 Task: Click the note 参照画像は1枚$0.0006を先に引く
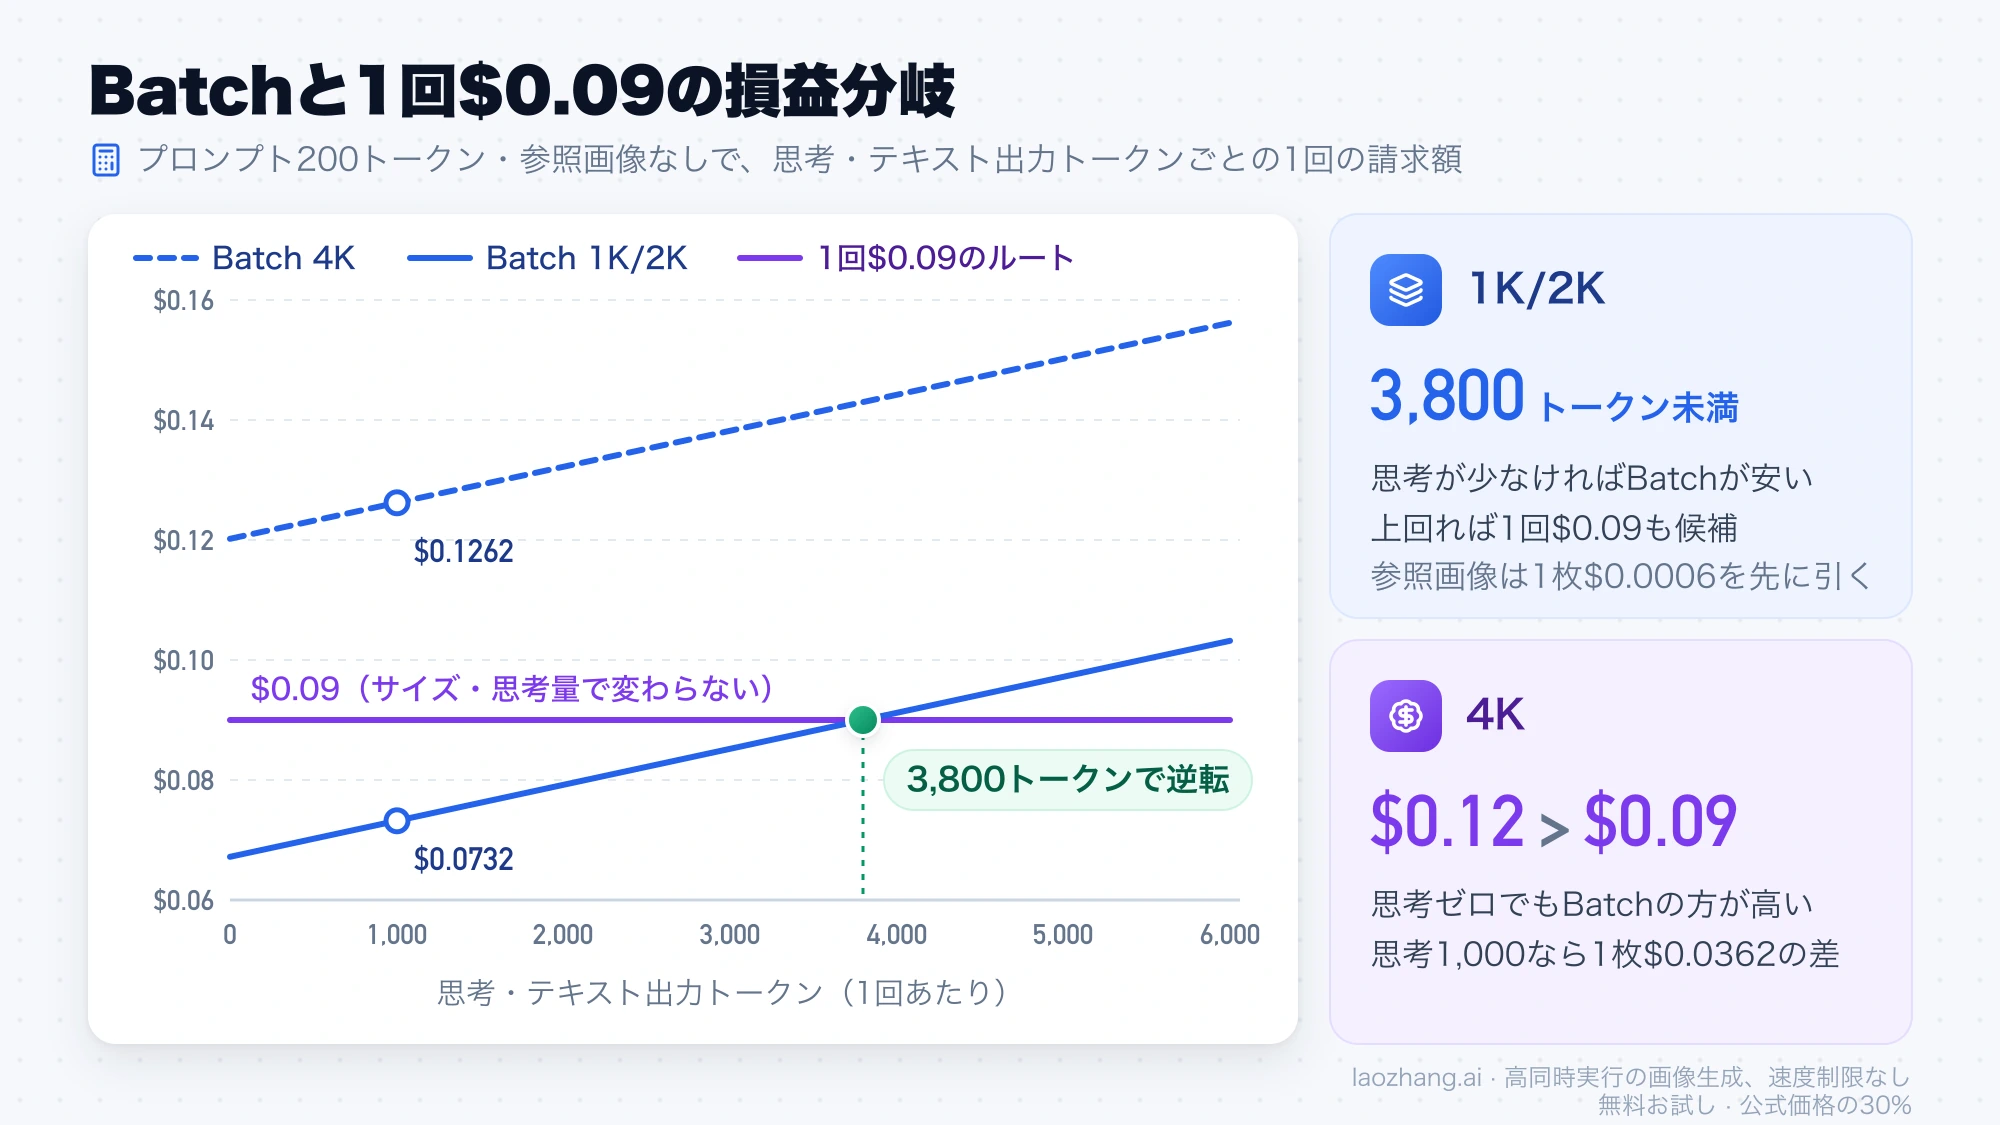pyautogui.click(x=1621, y=576)
